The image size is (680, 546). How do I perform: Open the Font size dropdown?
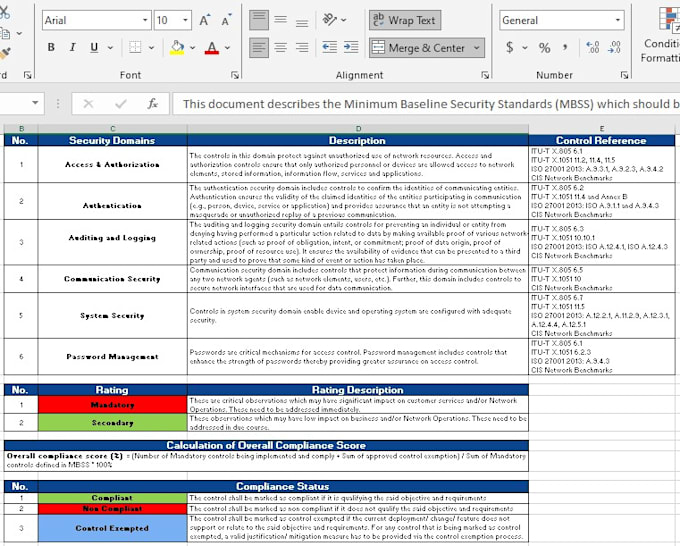186,20
